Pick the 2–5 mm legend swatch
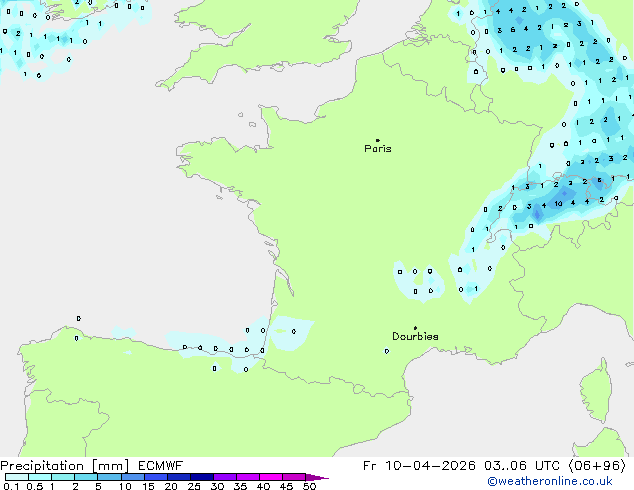The image size is (634, 490). [86, 477]
